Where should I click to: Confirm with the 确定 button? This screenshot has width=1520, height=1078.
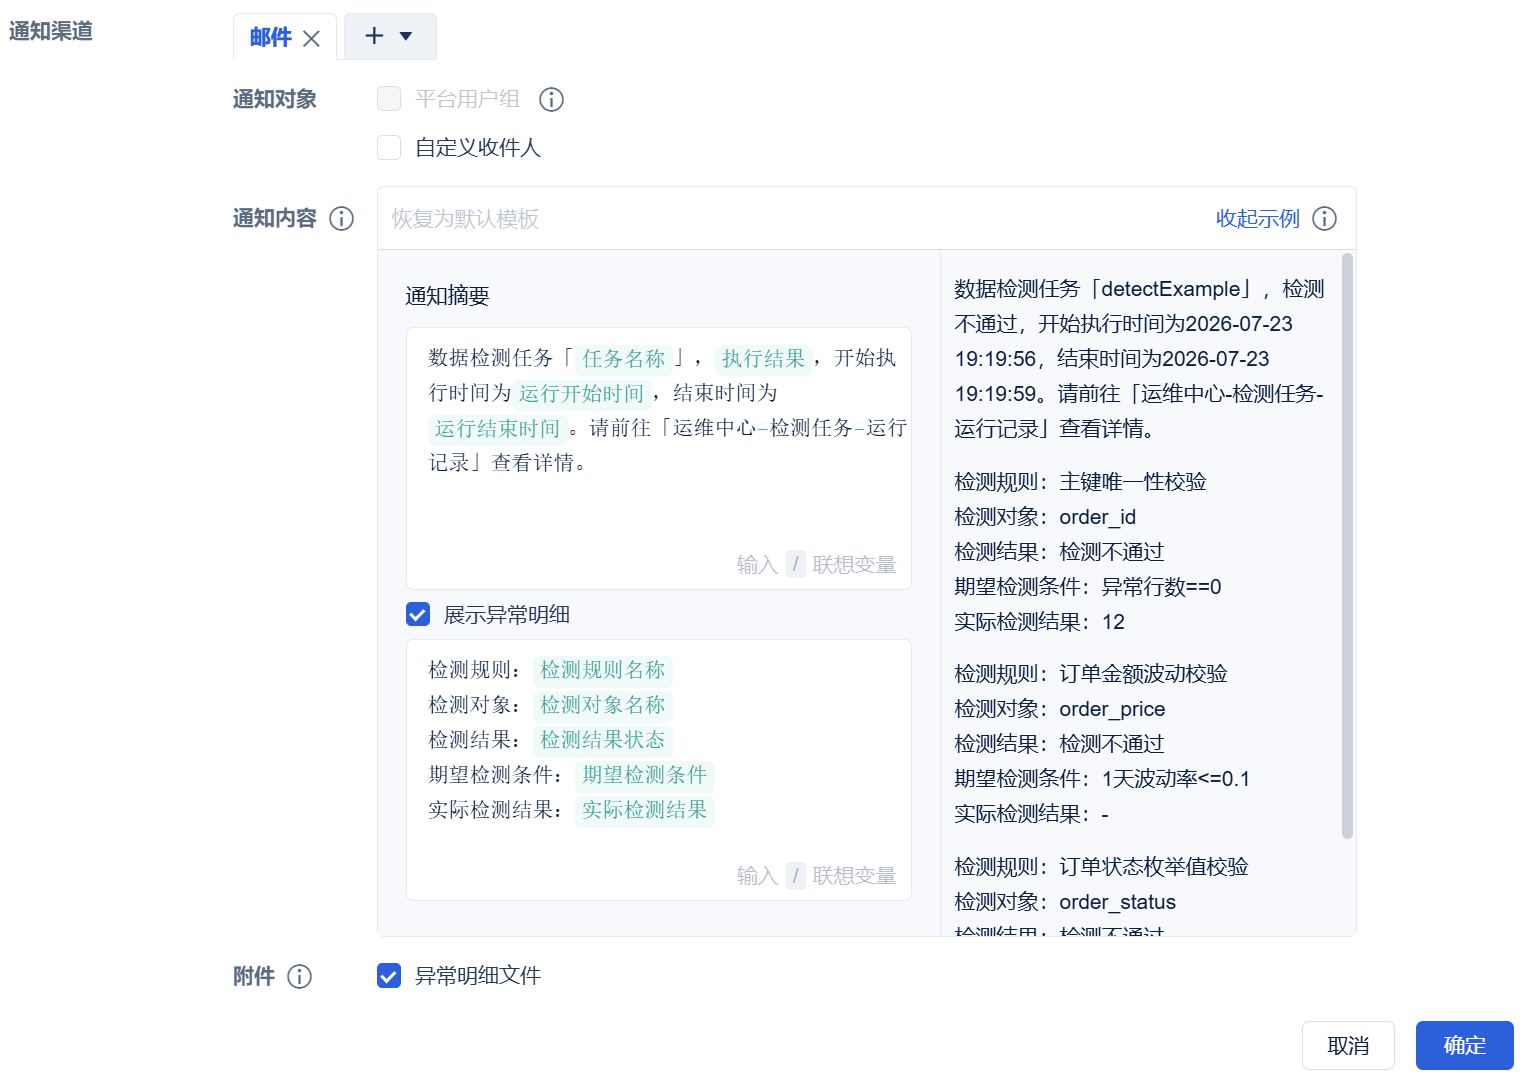coord(1464,1045)
